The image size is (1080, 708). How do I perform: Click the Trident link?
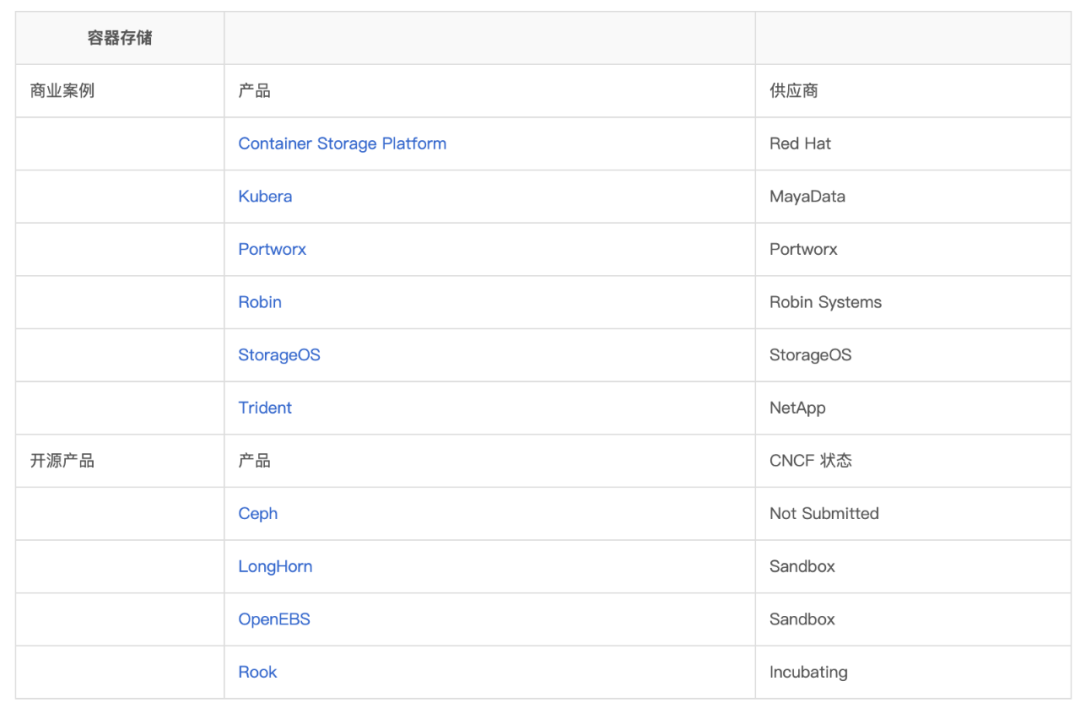pyautogui.click(x=265, y=408)
